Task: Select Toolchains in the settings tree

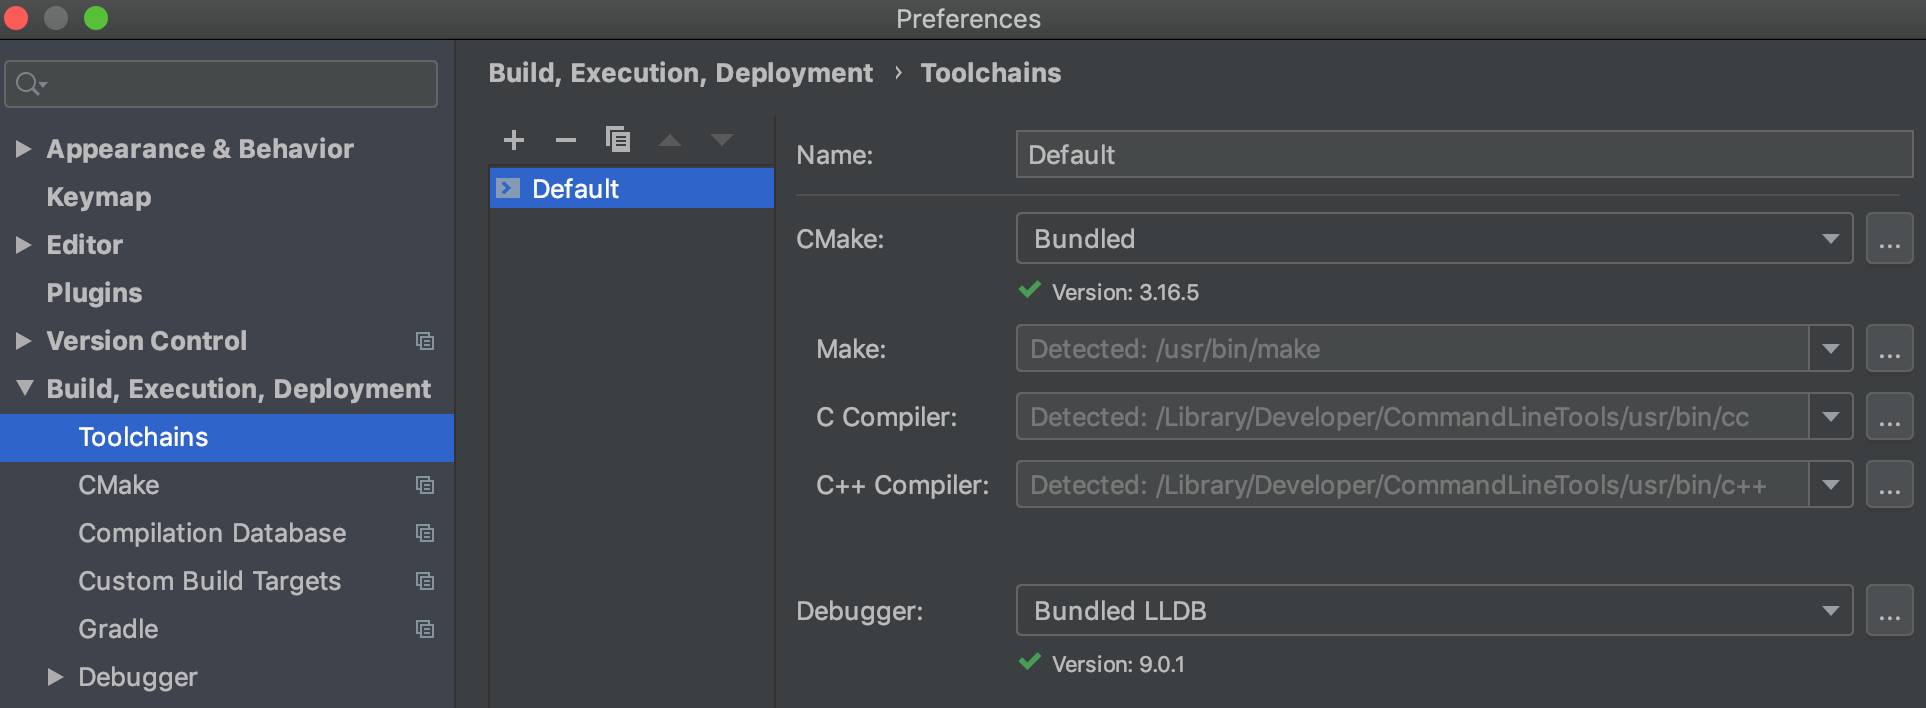Action: (x=227, y=437)
